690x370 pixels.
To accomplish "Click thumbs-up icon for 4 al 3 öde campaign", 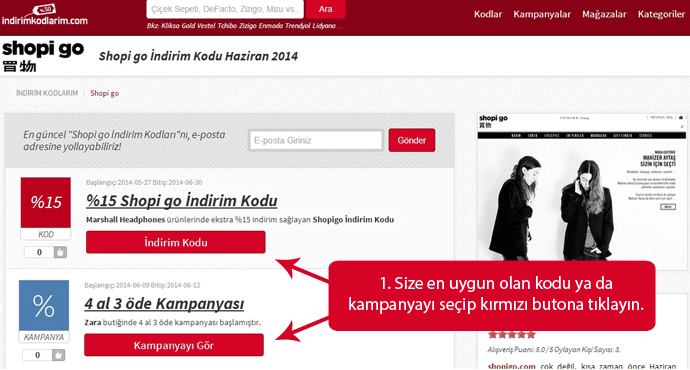I will [58, 355].
